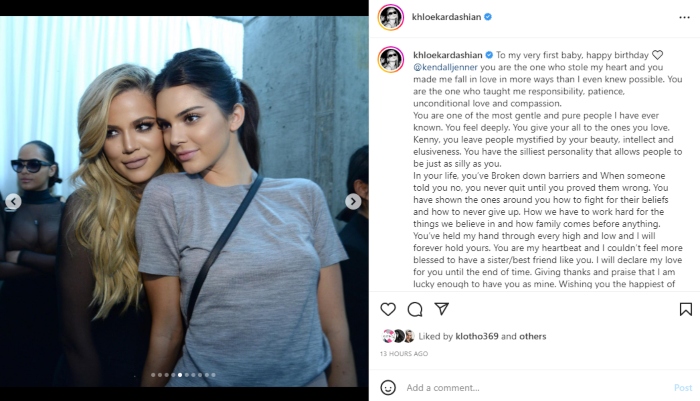Share post via the paper plane icon
Image resolution: width=700 pixels, height=401 pixels.
pos(442,309)
